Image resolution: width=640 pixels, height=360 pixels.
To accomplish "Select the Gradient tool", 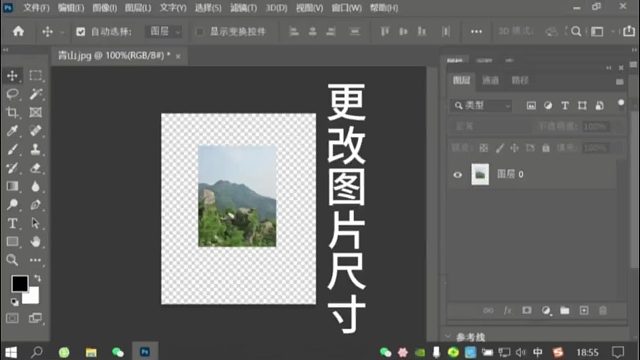I will (x=12, y=186).
